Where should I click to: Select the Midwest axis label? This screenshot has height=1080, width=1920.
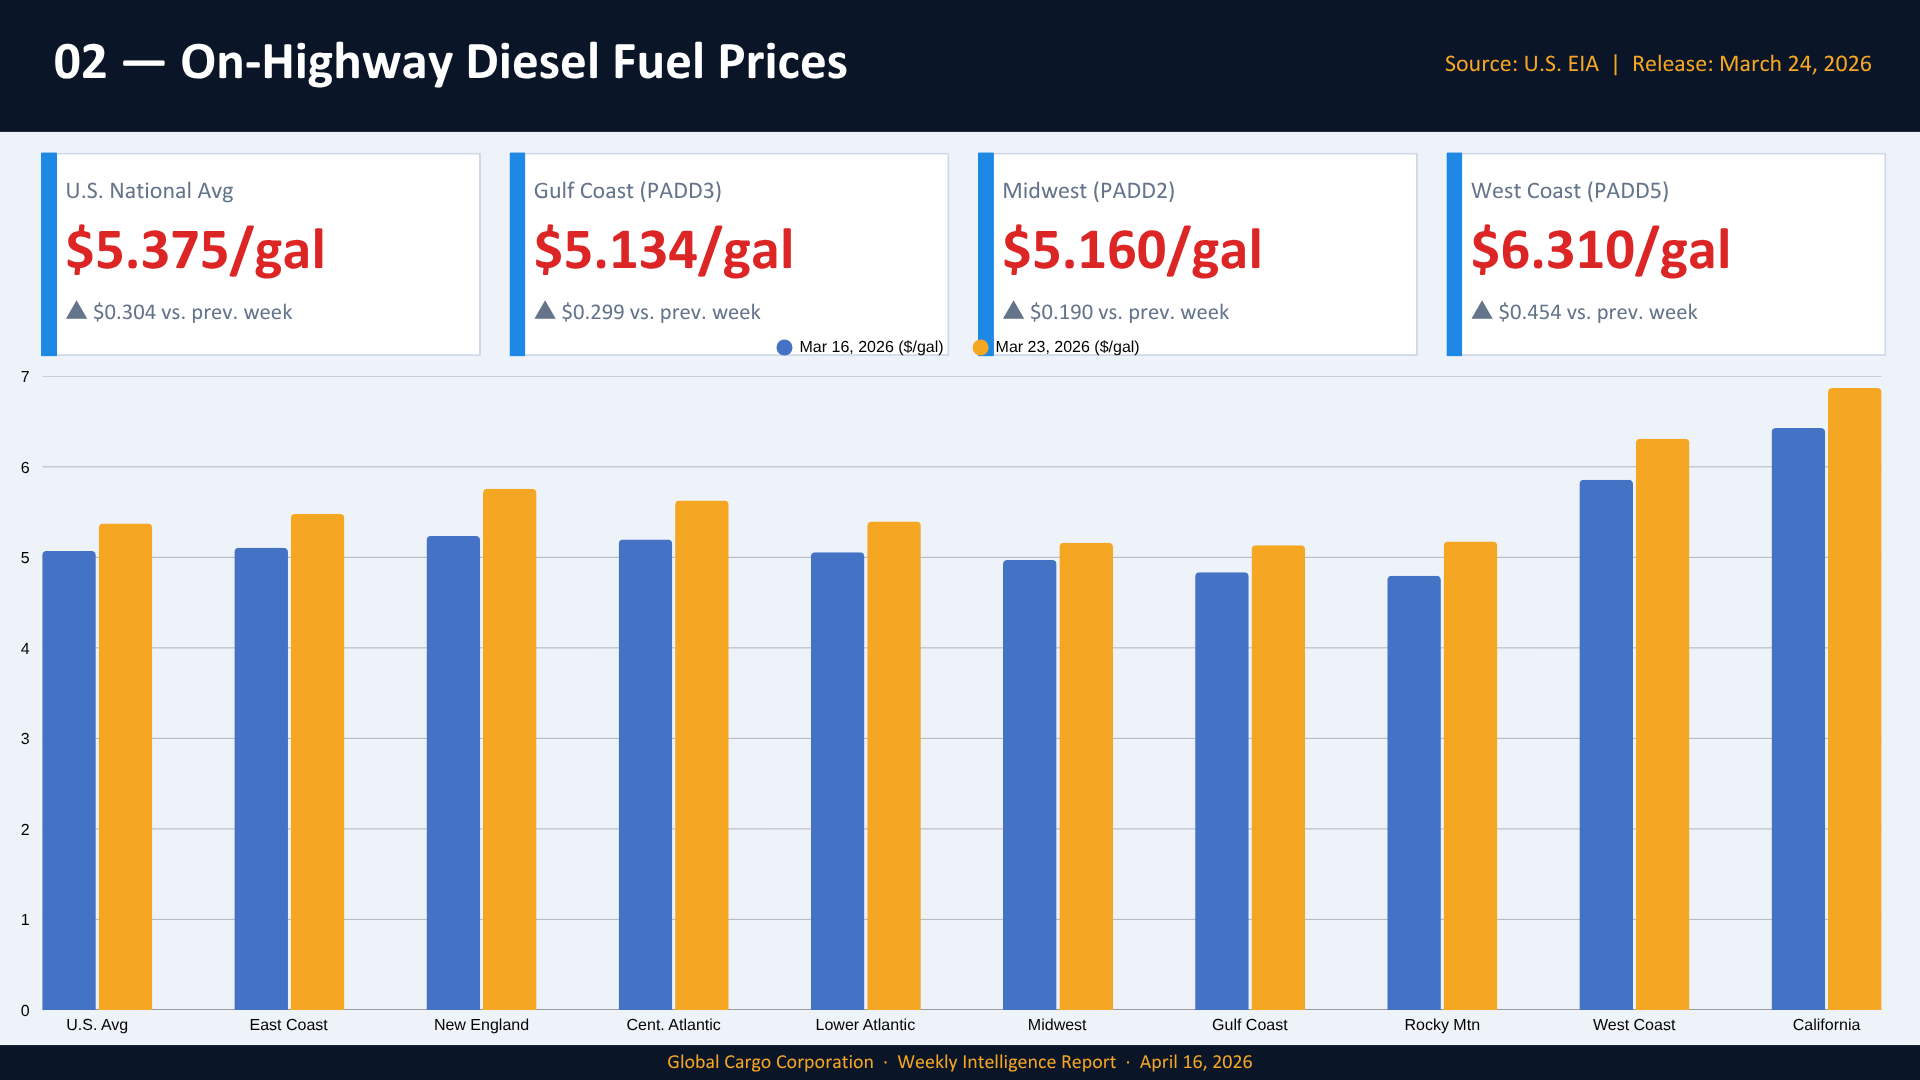coord(1057,1025)
